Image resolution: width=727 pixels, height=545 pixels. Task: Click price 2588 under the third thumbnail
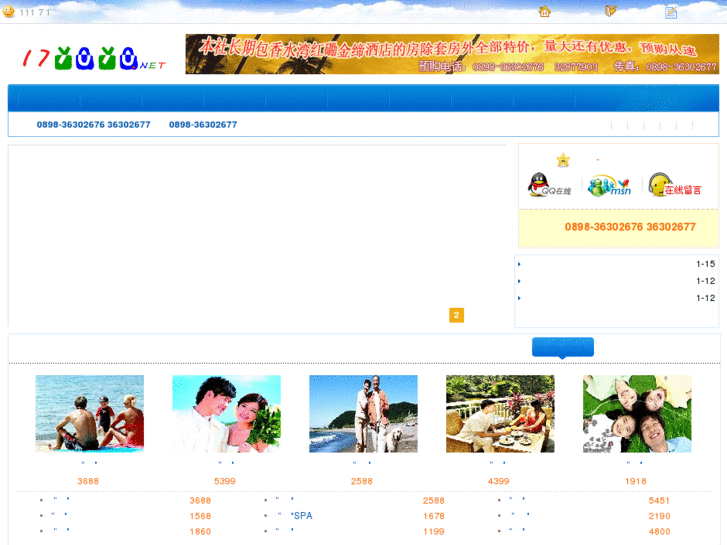362,481
